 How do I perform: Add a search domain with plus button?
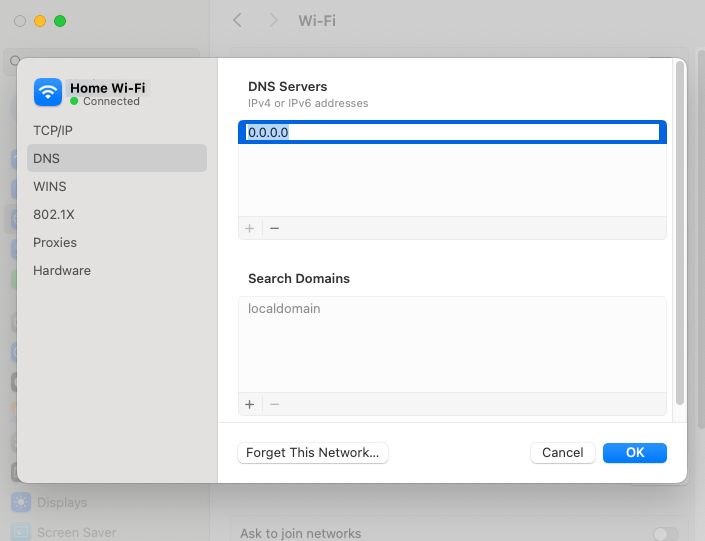(250, 404)
